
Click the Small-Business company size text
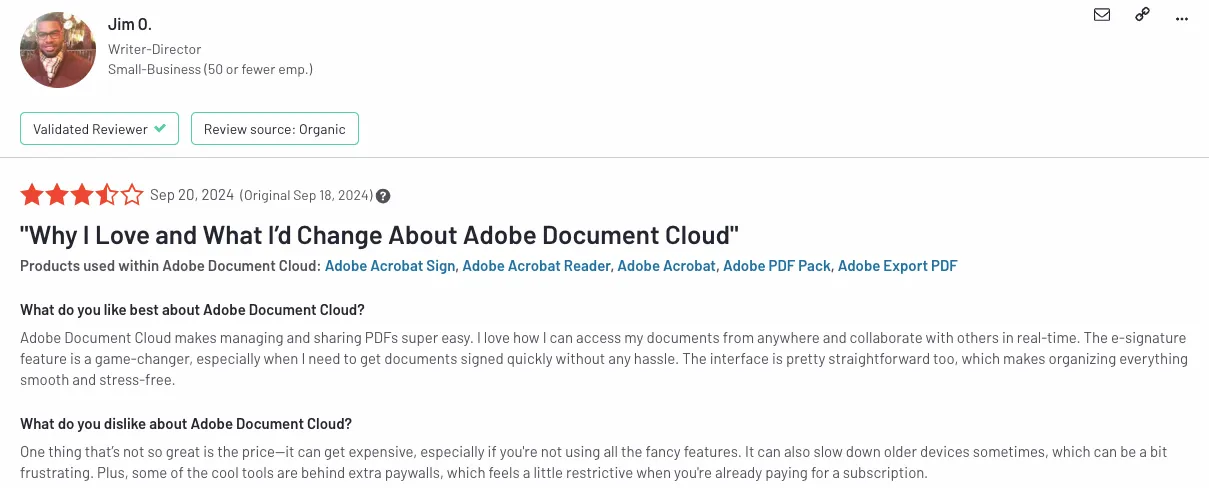[210, 69]
